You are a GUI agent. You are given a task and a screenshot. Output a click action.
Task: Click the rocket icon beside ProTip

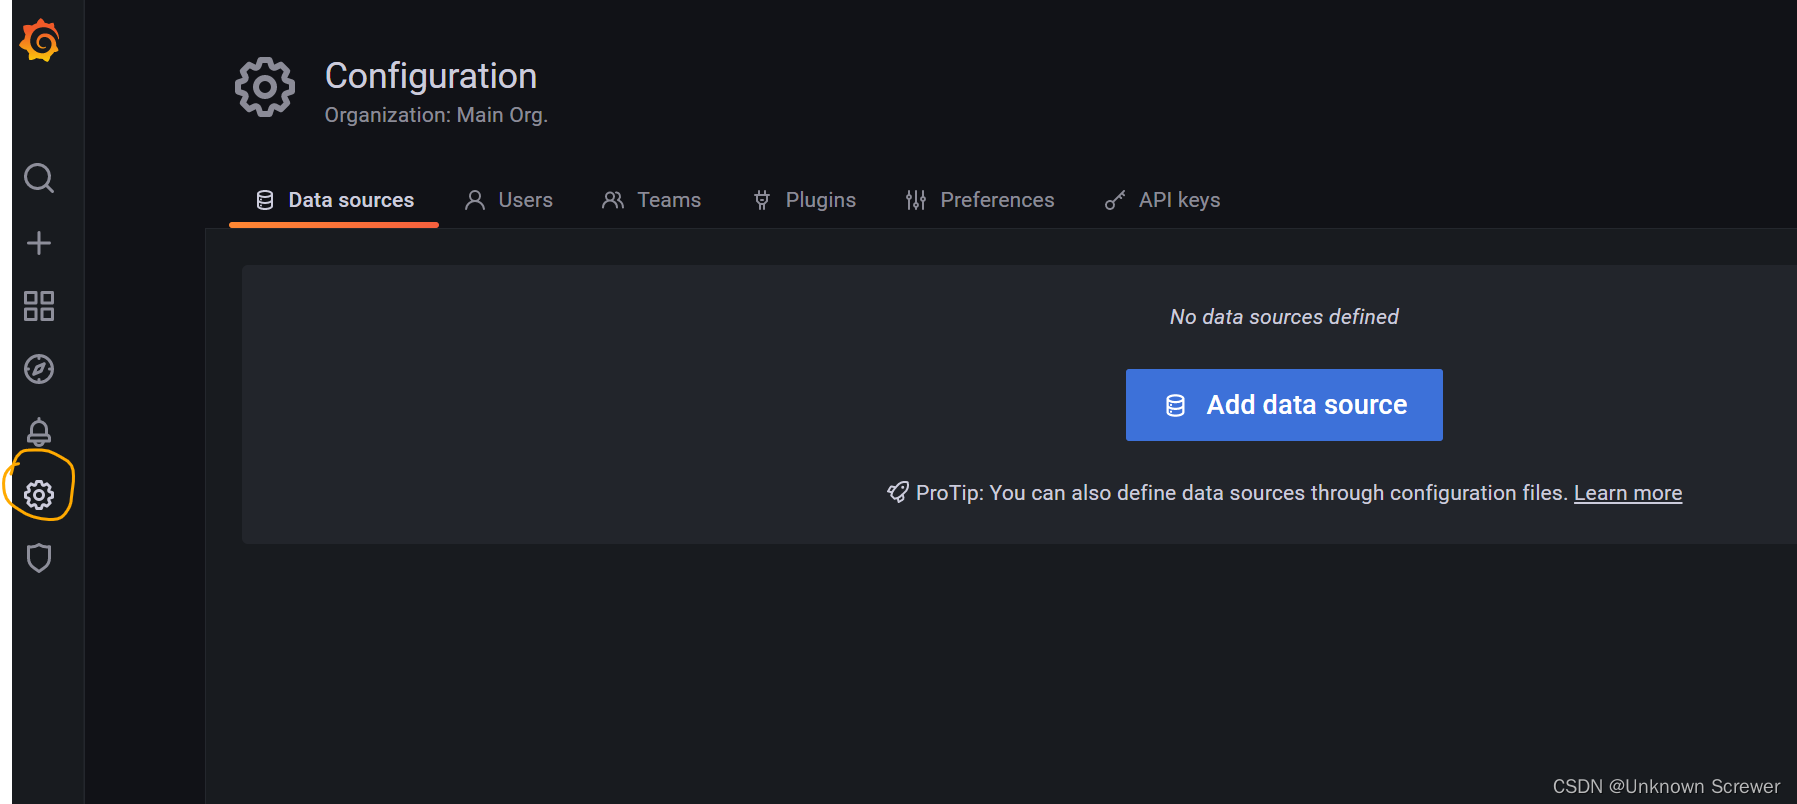click(898, 492)
